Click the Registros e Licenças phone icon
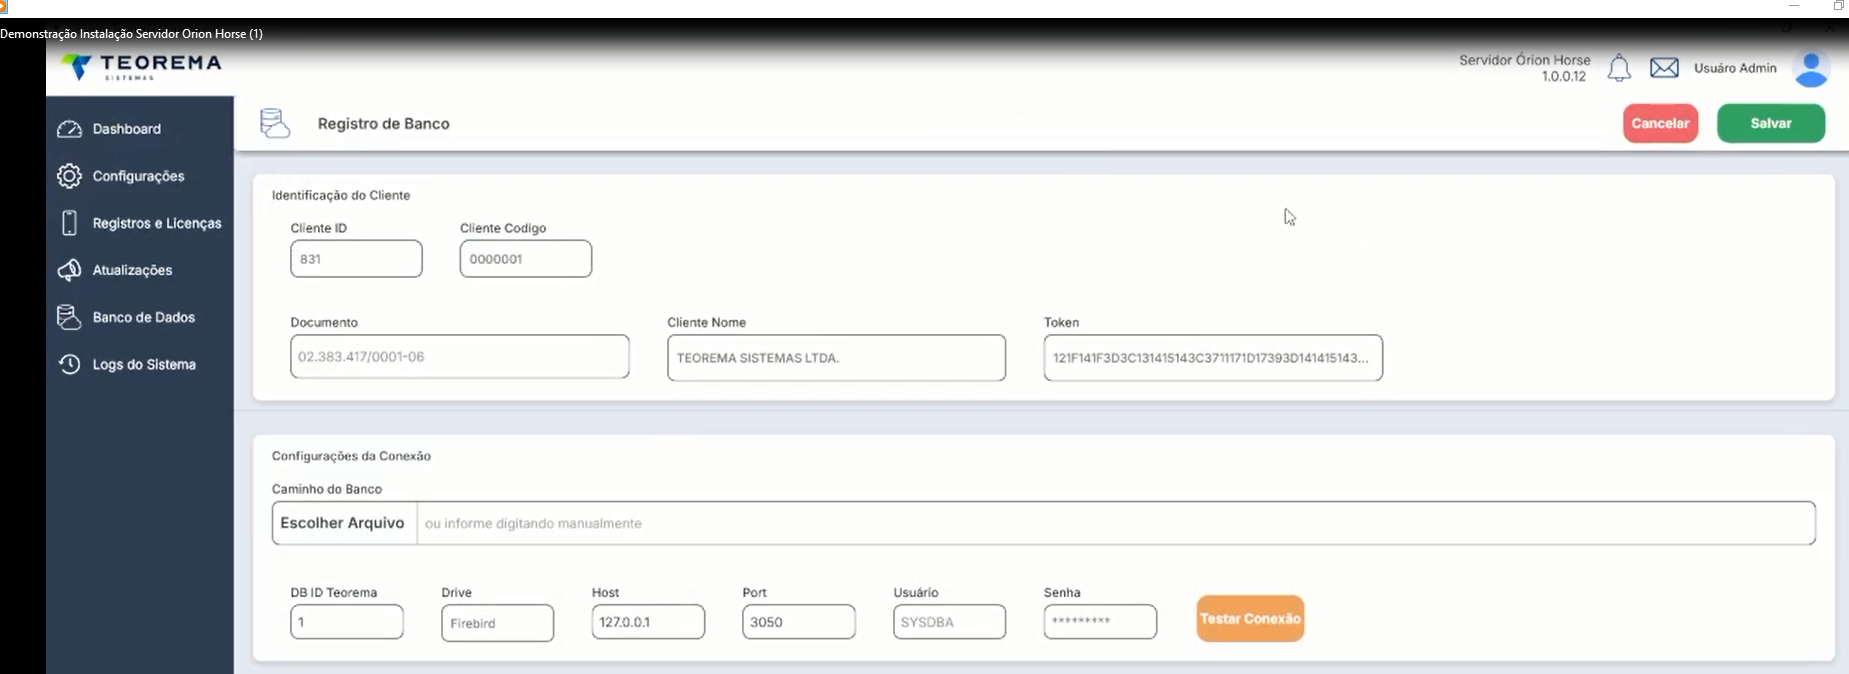The width and height of the screenshot is (1849, 674). tap(69, 223)
